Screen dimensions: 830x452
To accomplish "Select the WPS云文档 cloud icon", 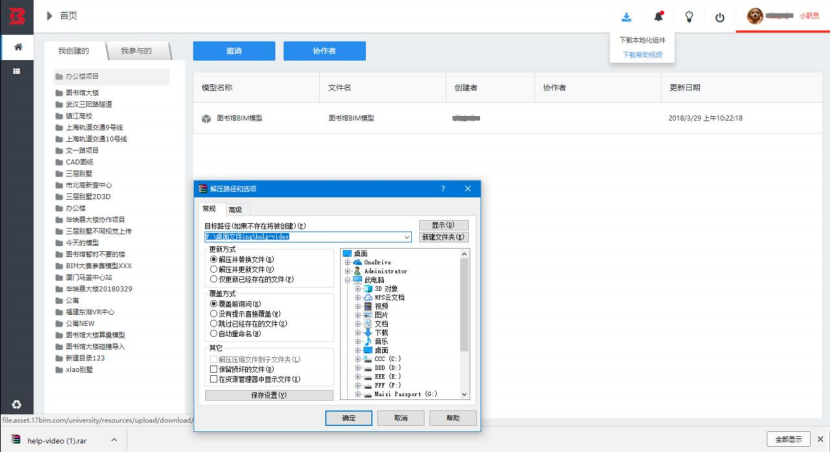I will coord(368,297).
